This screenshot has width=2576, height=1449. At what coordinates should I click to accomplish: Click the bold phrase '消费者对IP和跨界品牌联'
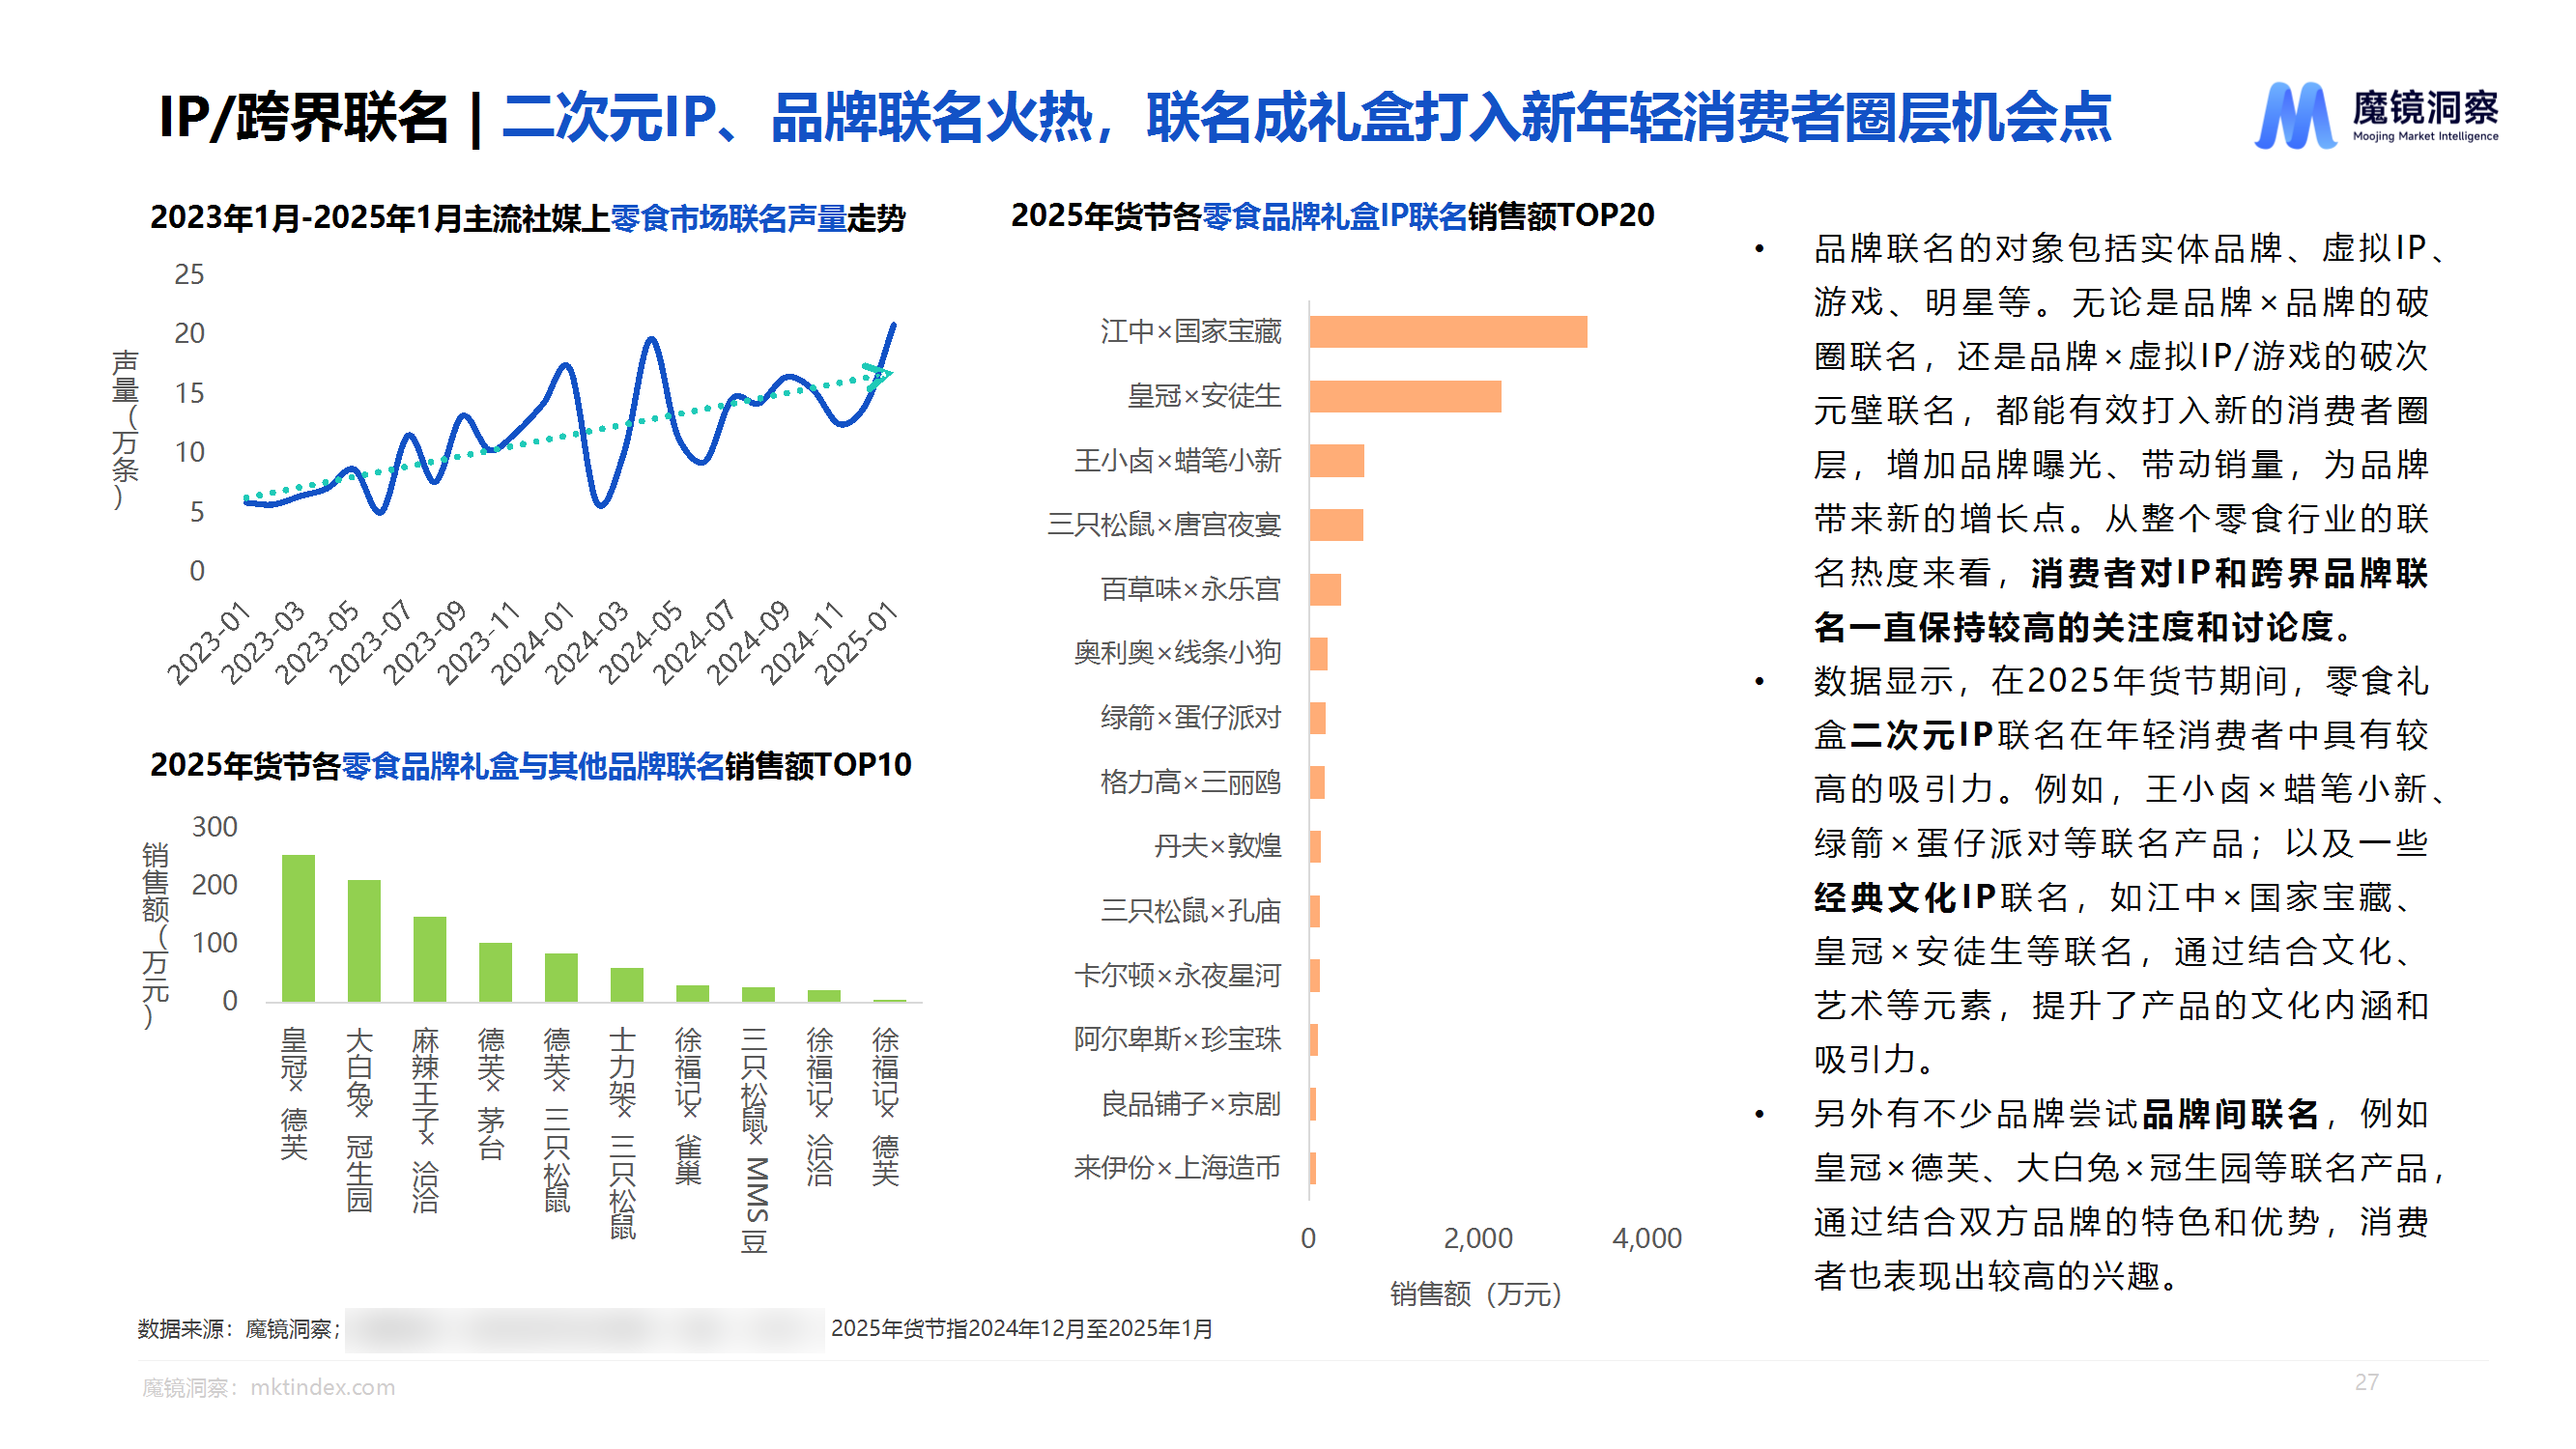(2230, 573)
